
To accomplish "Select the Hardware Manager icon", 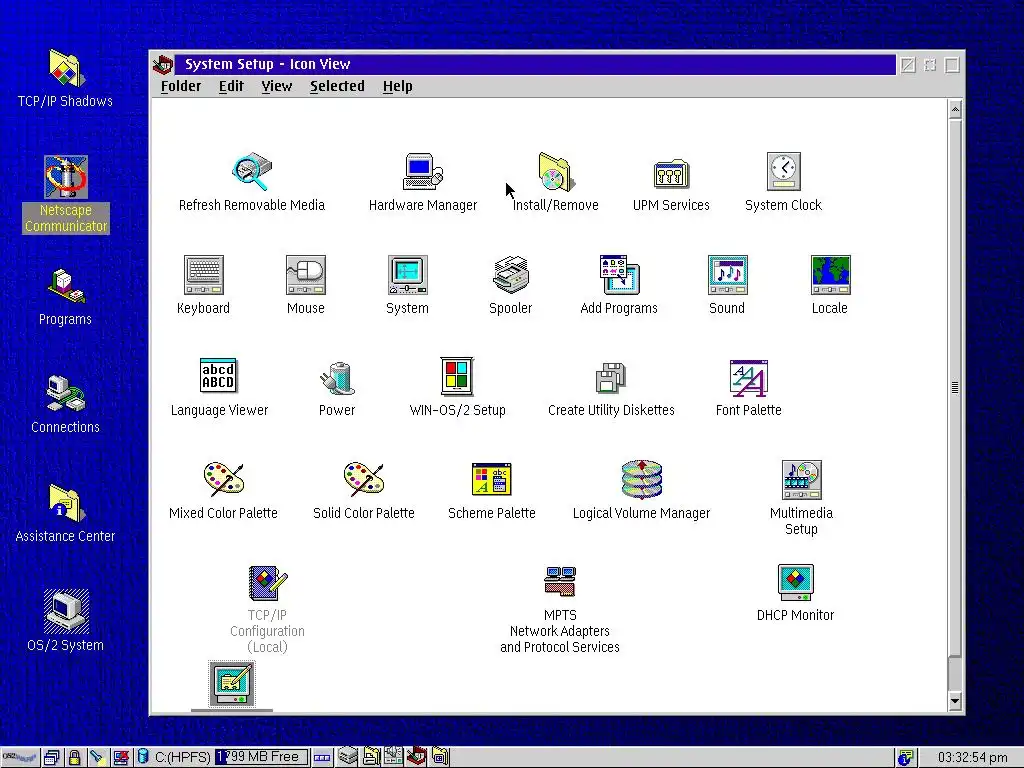I will tap(423, 171).
